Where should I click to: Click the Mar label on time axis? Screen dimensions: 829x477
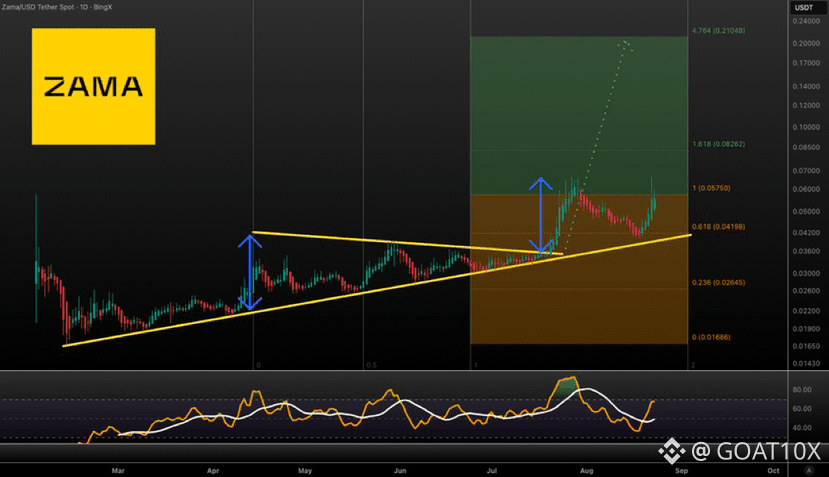[118, 471]
